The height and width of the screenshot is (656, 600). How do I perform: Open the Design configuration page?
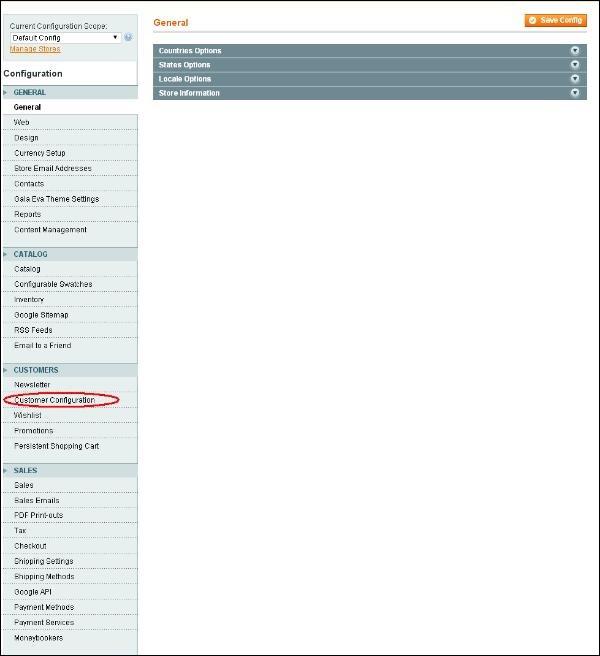[26, 138]
